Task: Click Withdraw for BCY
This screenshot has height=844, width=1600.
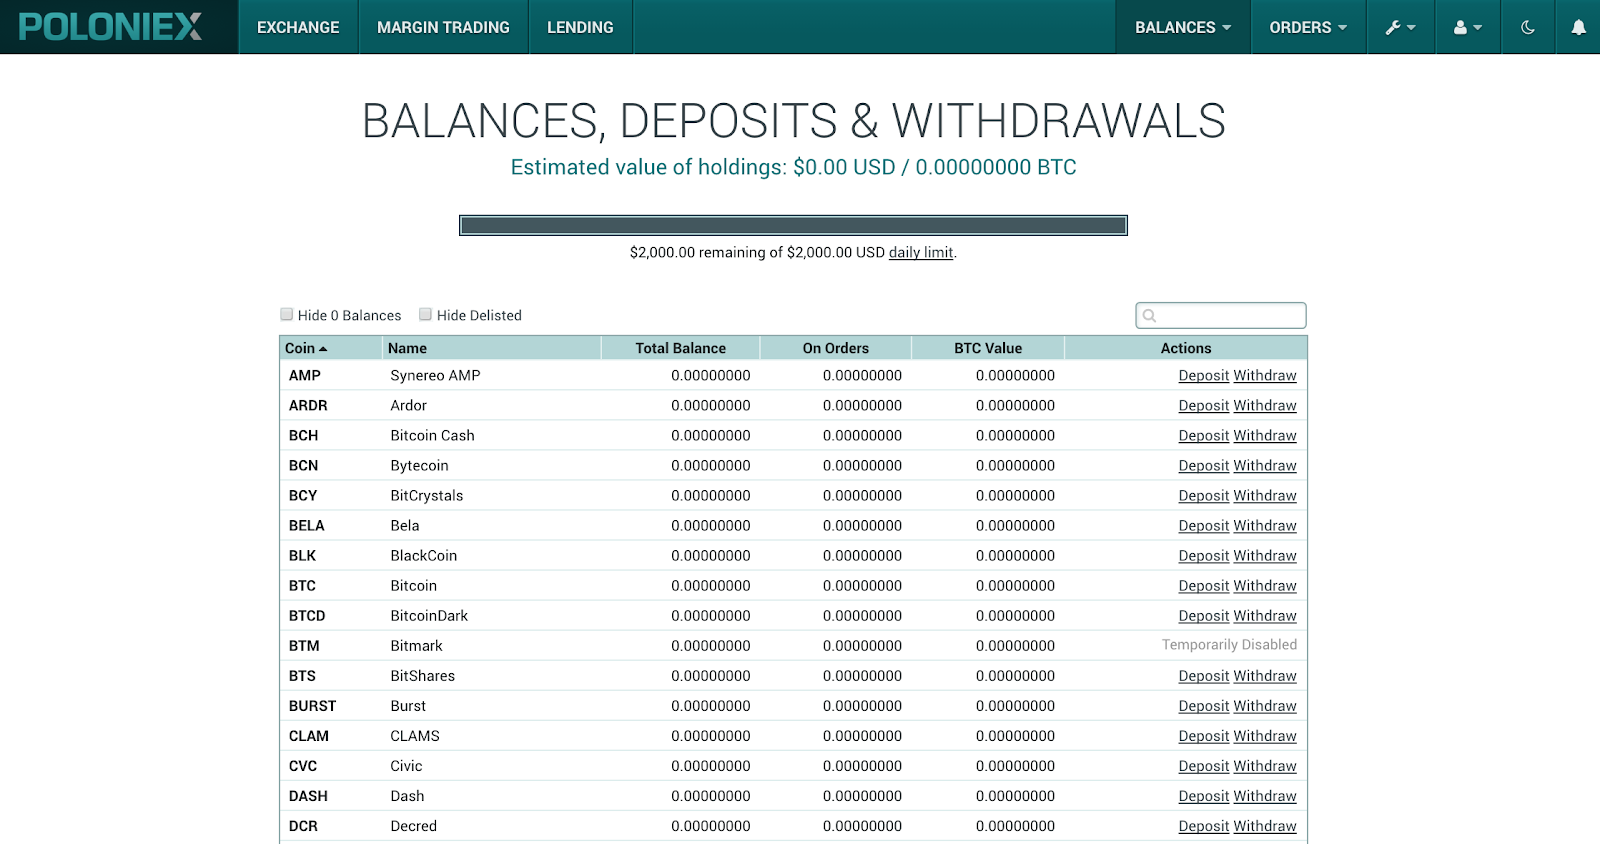Action: click(1265, 495)
